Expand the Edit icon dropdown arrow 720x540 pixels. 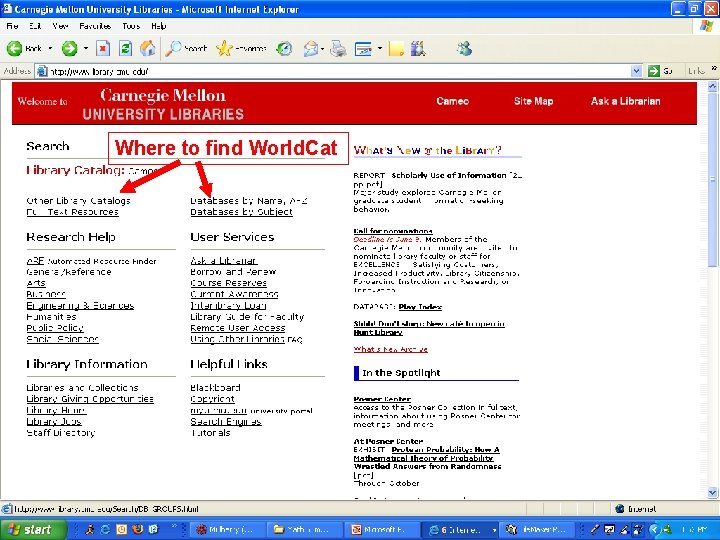(x=380, y=48)
